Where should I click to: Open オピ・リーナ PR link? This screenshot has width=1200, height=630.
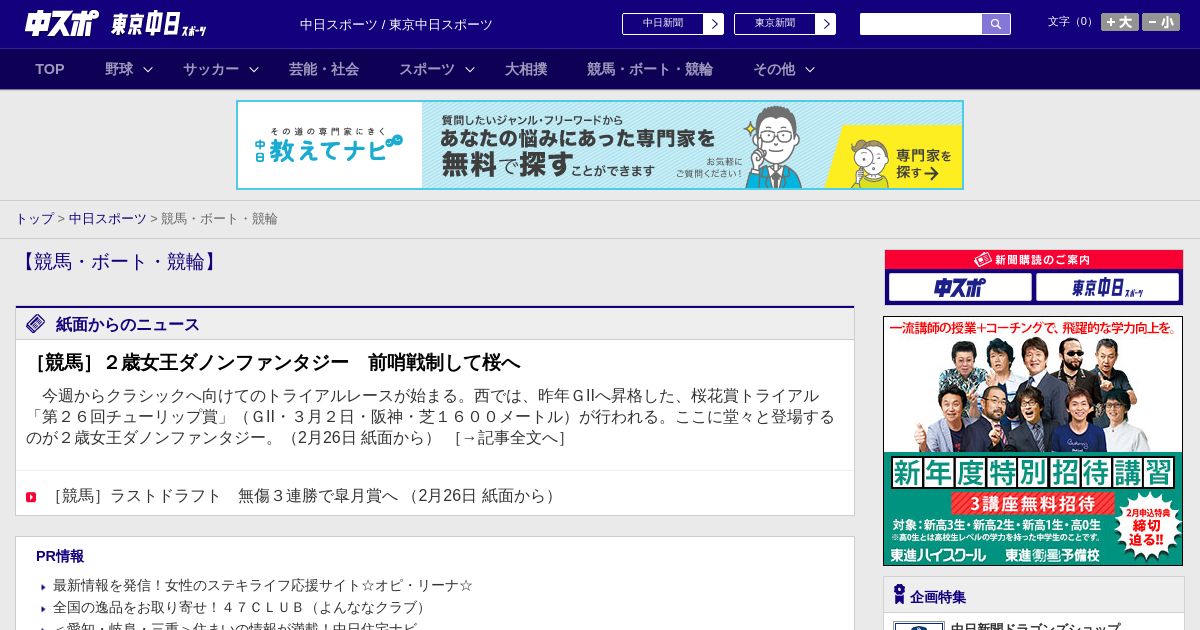pos(263,585)
